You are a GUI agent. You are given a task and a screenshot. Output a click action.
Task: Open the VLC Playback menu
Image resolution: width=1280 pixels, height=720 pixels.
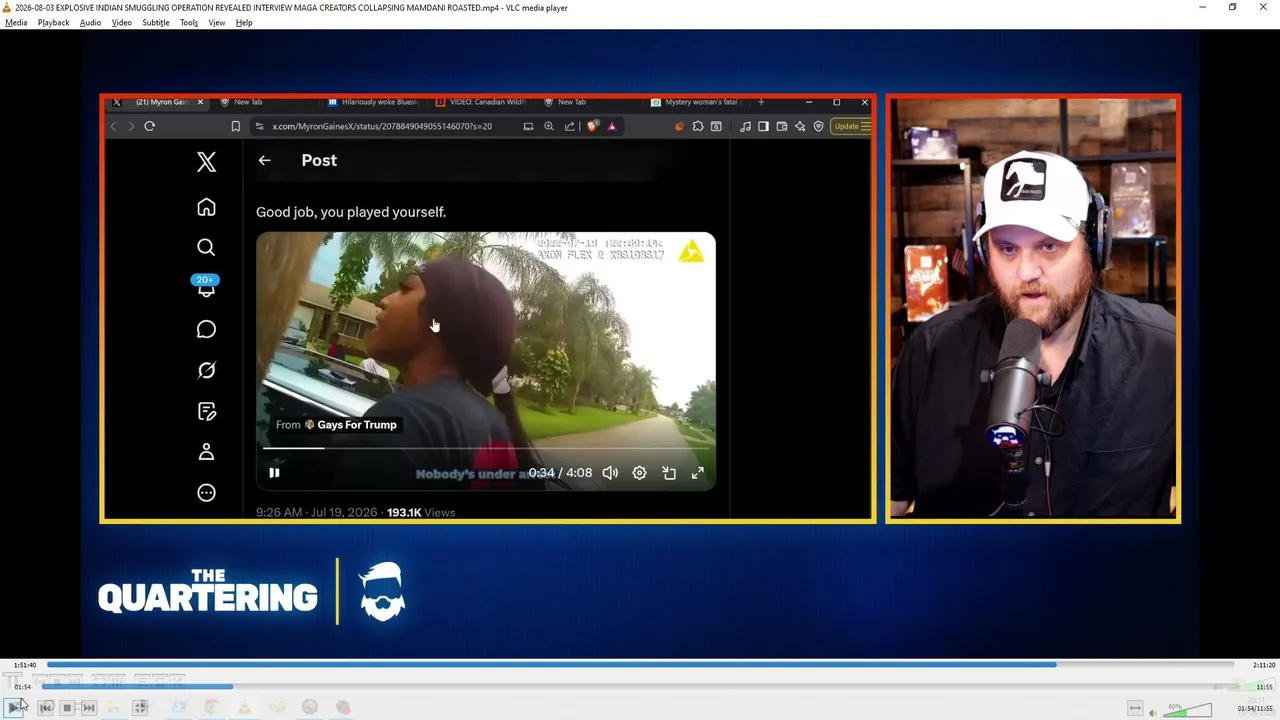[x=53, y=22]
